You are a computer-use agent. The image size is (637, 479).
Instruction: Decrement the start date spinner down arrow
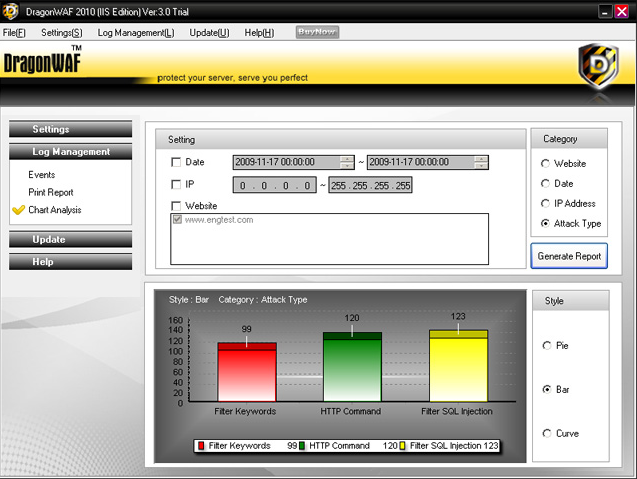pyautogui.click(x=347, y=166)
